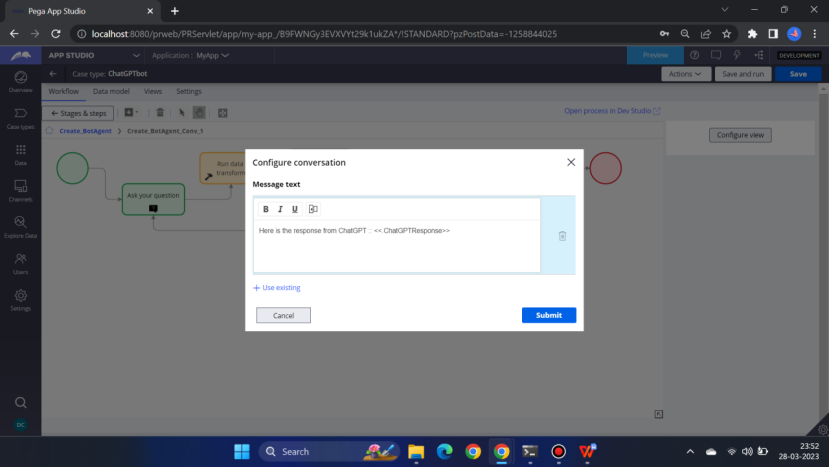Submit the conversation configuration
The height and width of the screenshot is (467, 830).
point(549,315)
